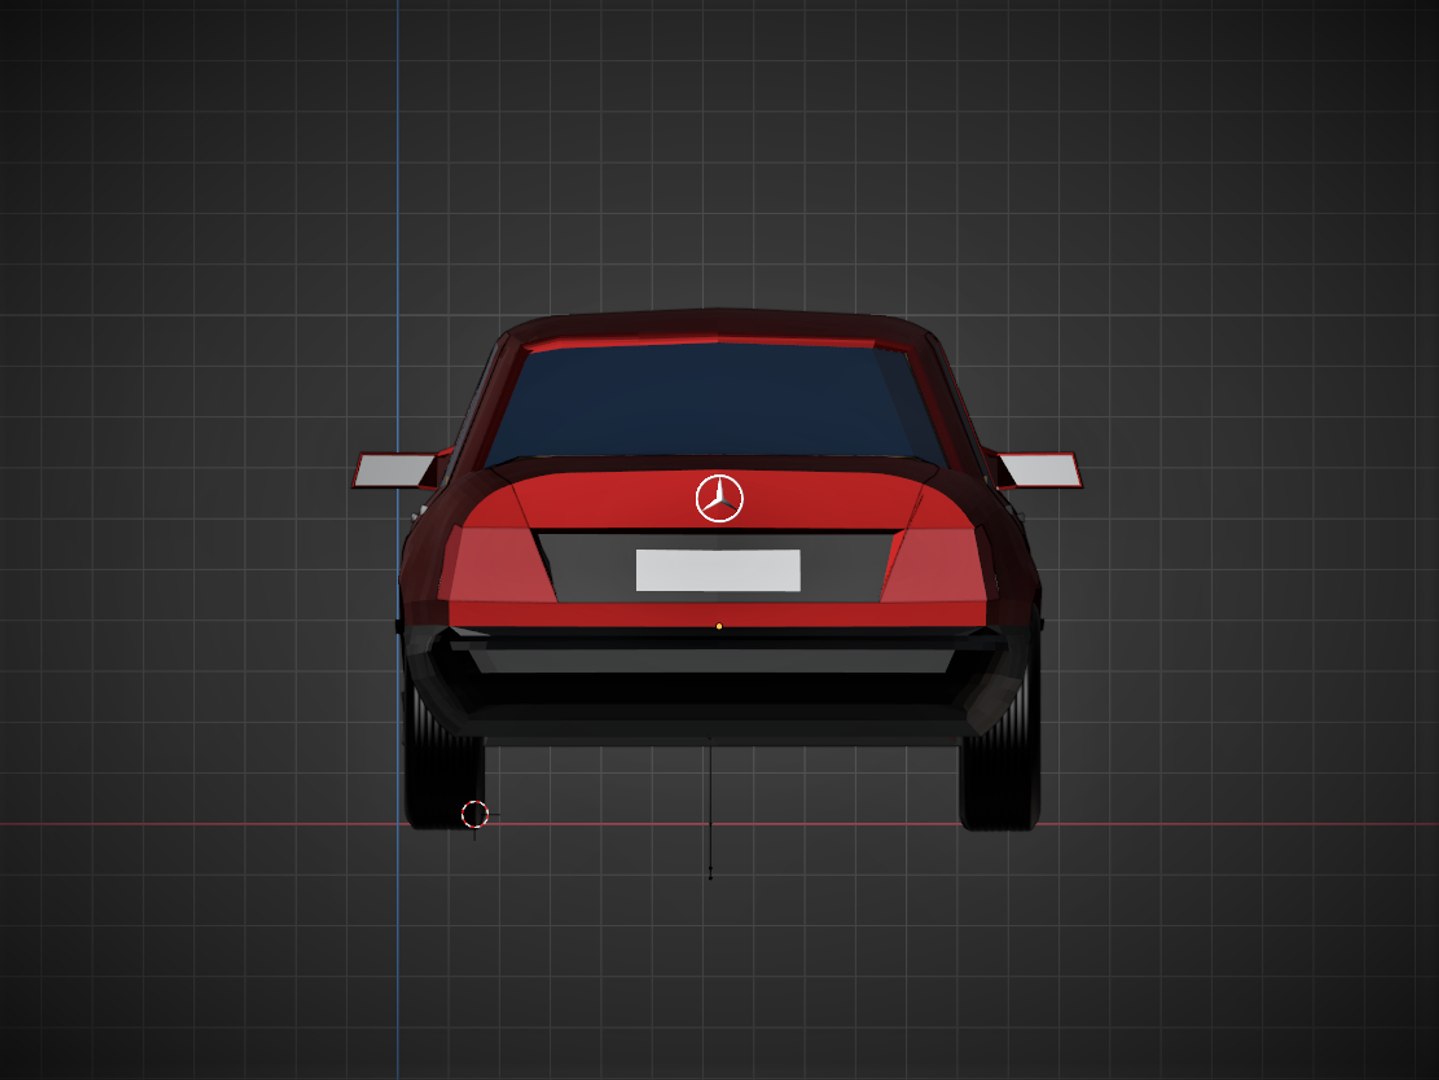Image resolution: width=1439 pixels, height=1080 pixels.
Task: Select the left tail light
Action: (x=497, y=565)
